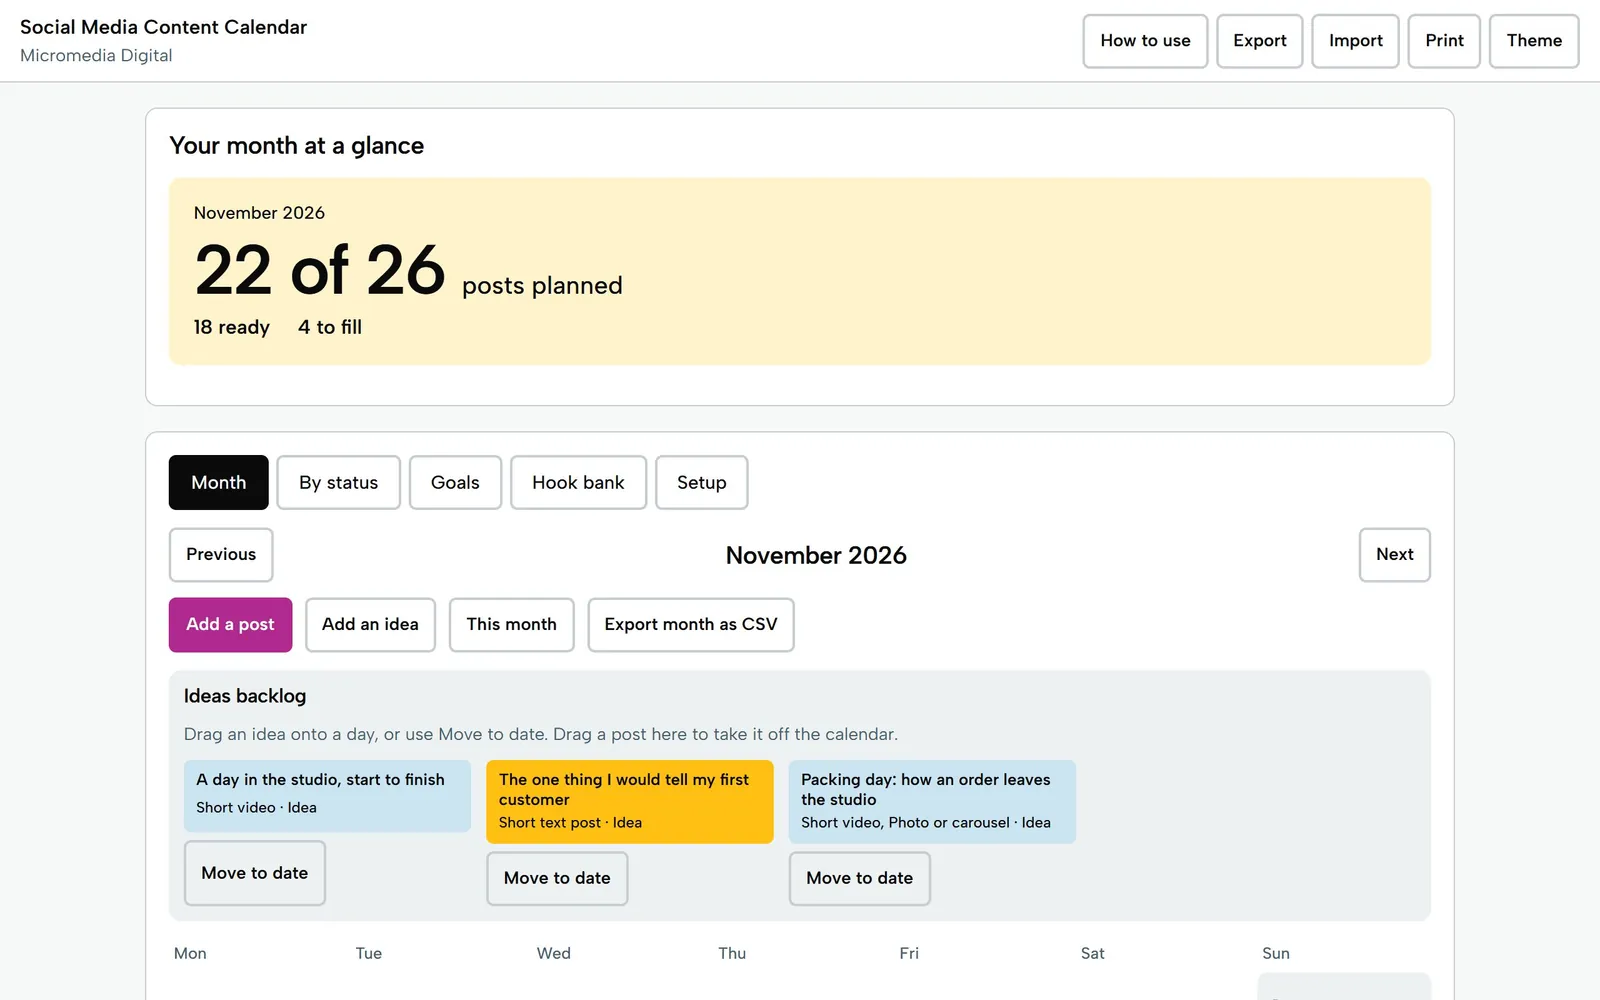Click Export month as CSV
The image size is (1600, 1000).
click(690, 624)
